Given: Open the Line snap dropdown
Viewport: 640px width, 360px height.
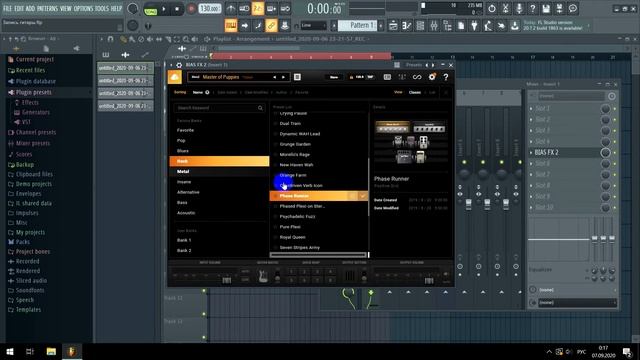Looking at the screenshot, I should [x=313, y=25].
